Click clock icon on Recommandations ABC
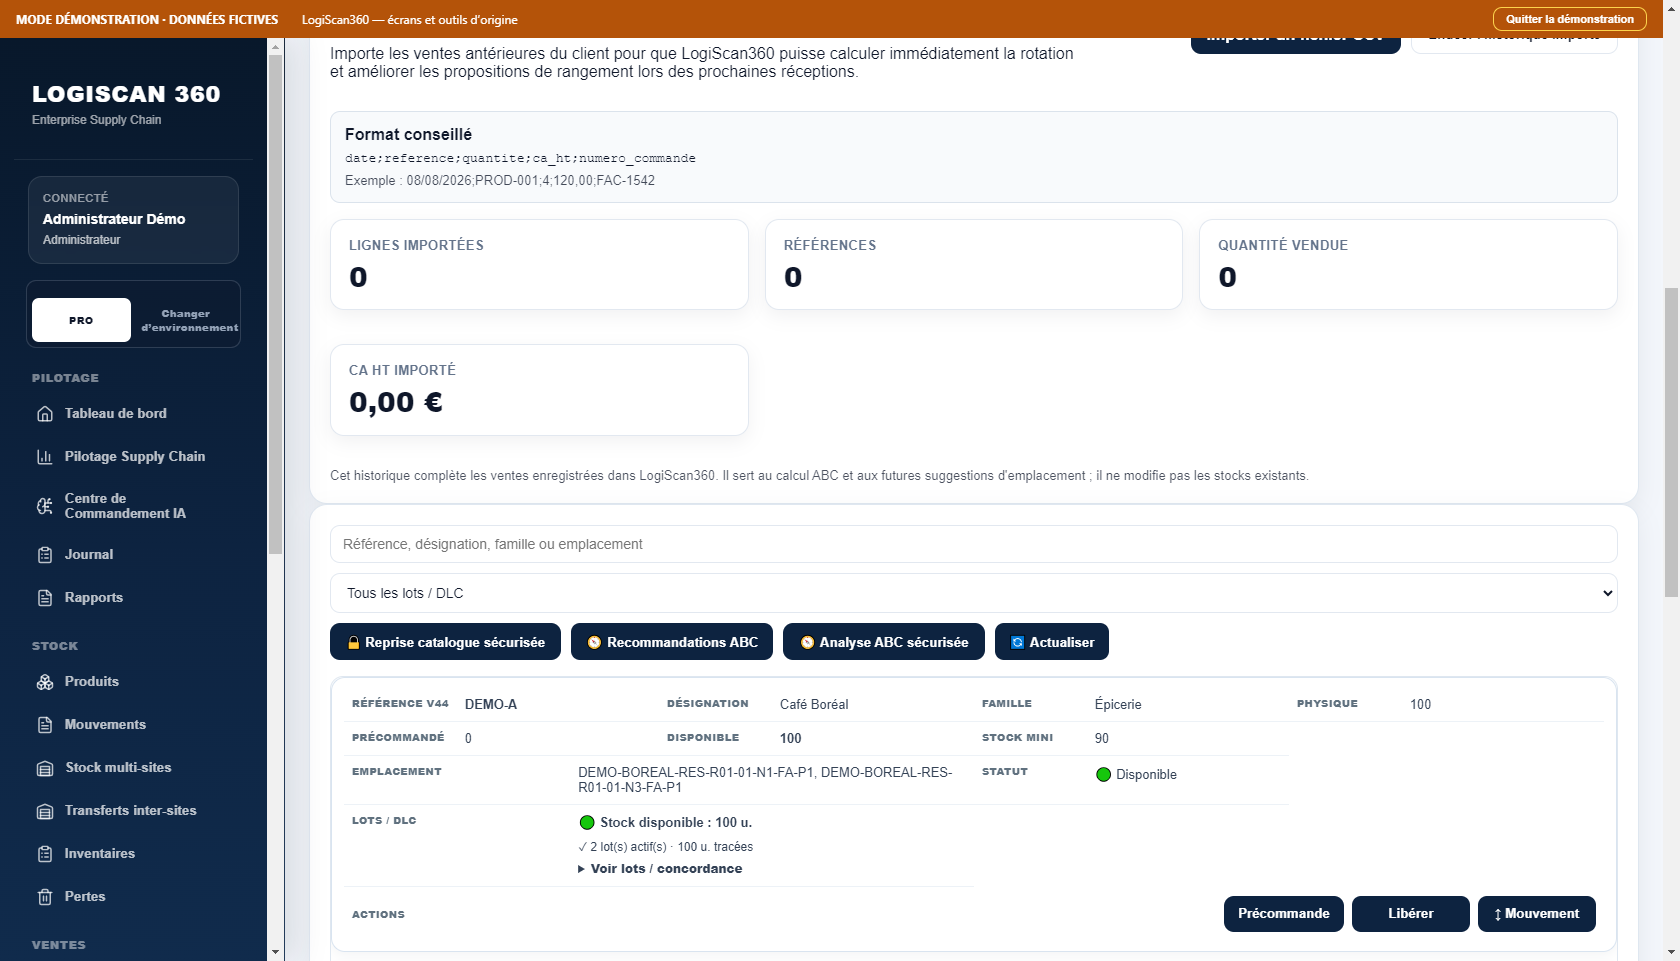Viewport: 1680px width, 961px height. click(594, 642)
